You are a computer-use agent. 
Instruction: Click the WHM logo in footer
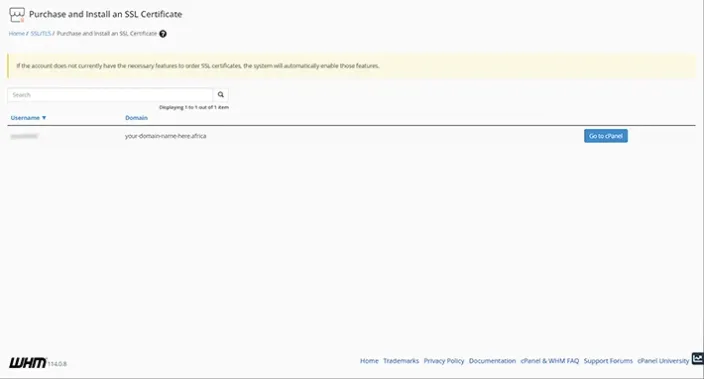coord(28,363)
